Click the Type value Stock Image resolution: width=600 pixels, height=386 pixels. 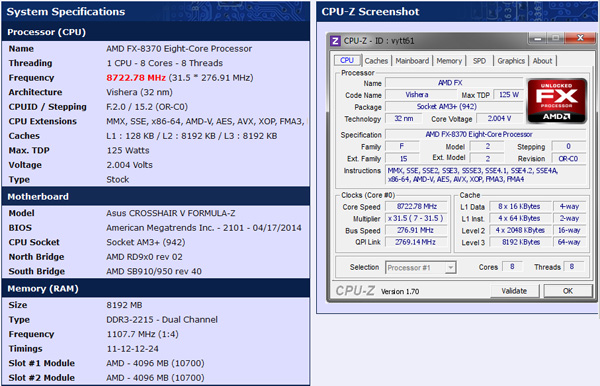tap(117, 179)
